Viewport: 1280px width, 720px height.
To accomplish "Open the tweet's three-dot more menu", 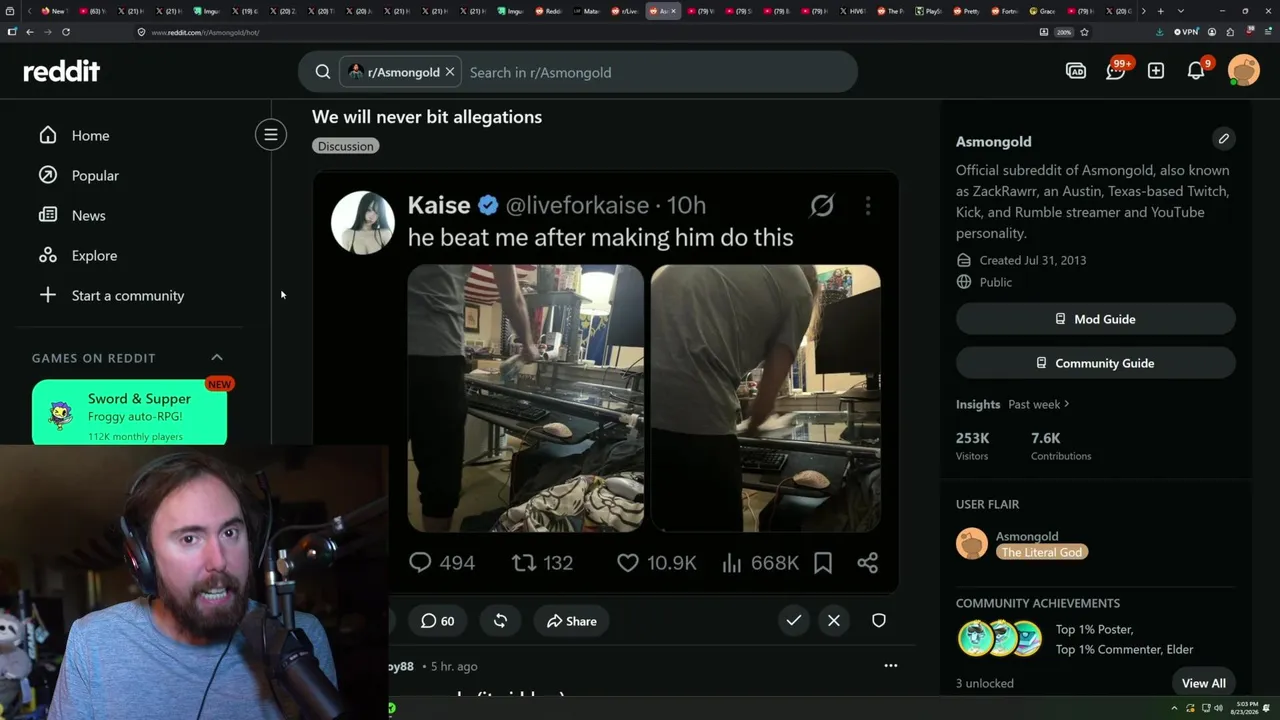I will coord(868,205).
